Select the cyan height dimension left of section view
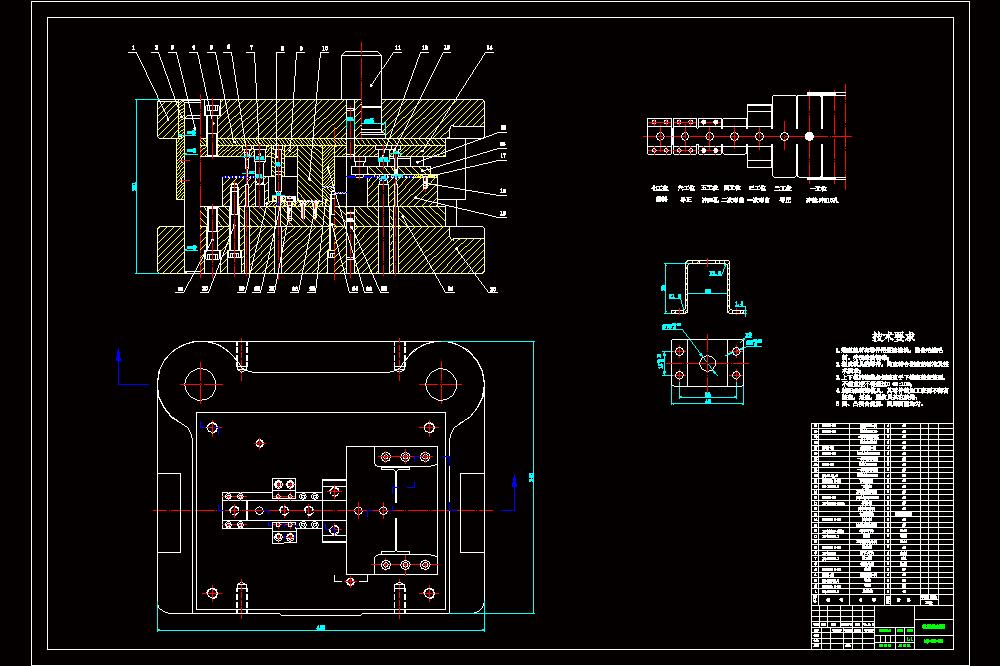Viewport: 1000px width, 666px height. click(135, 186)
